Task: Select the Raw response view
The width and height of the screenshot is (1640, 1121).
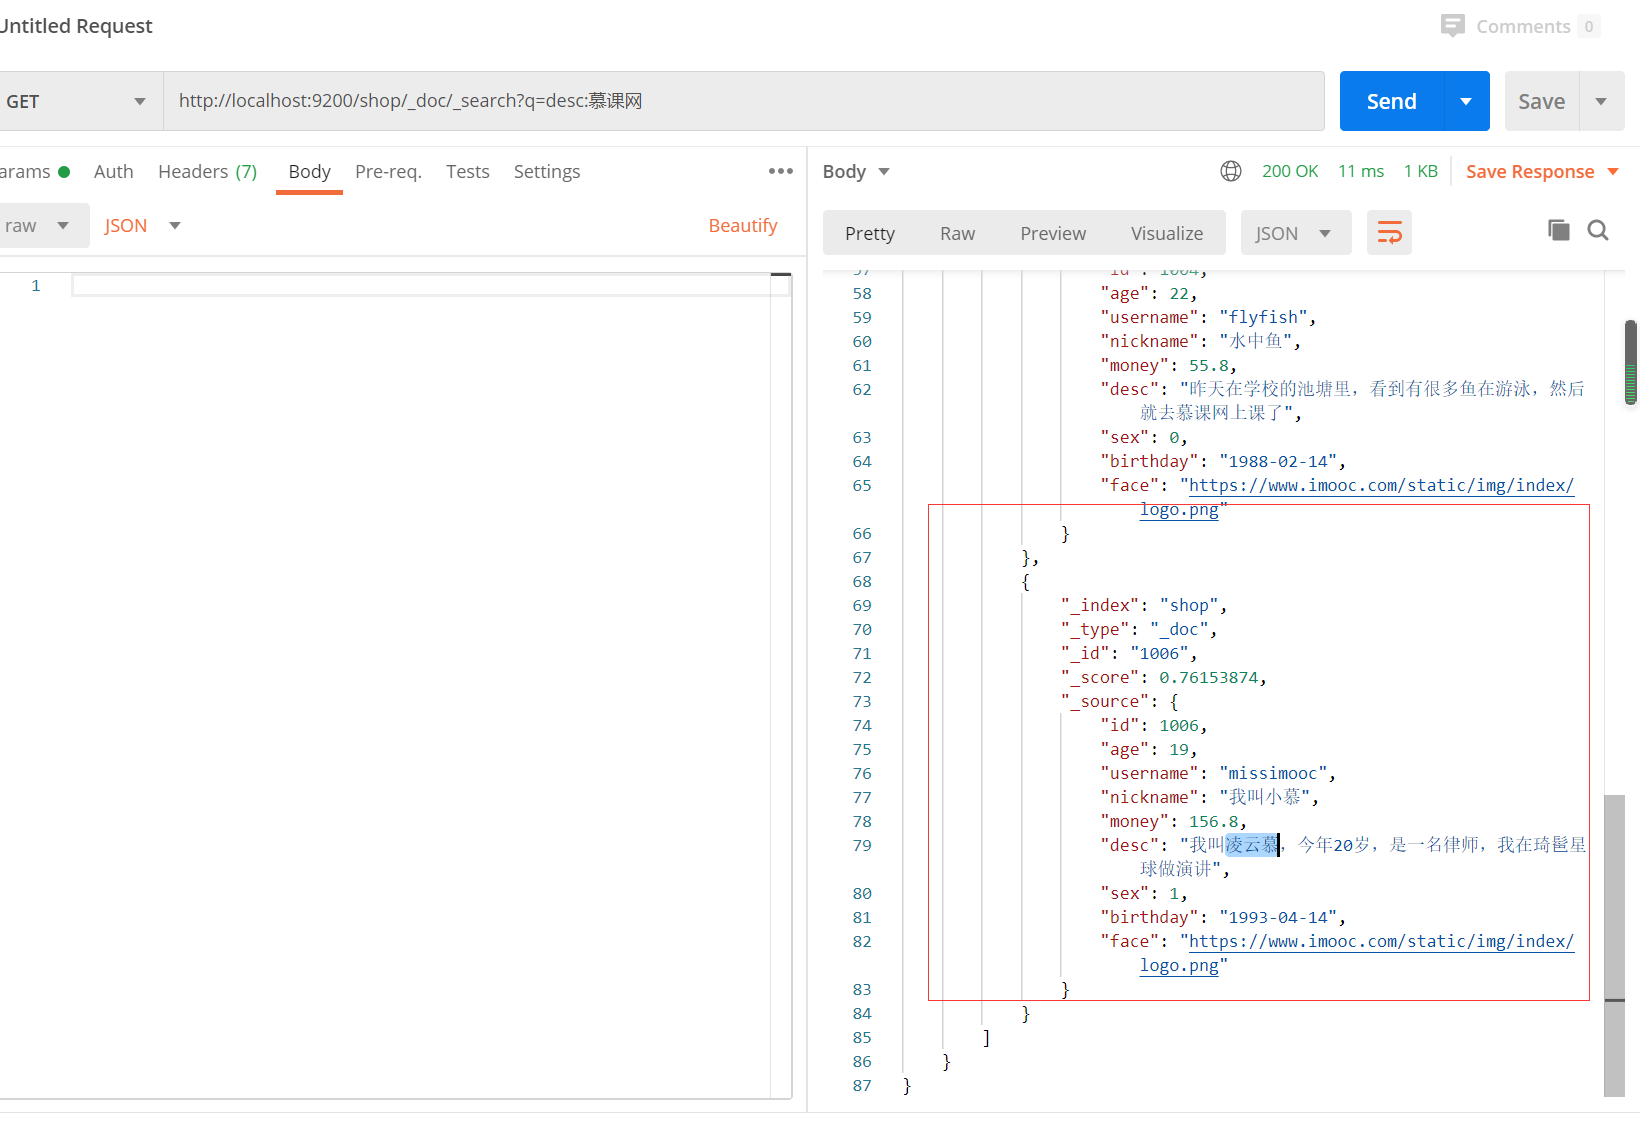Action: tap(957, 233)
